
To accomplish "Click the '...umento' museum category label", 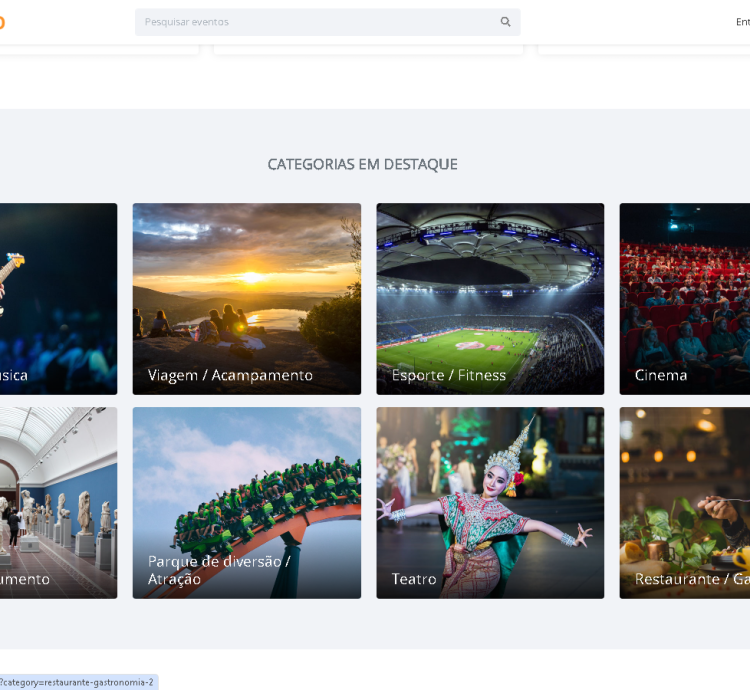I will coord(25,579).
